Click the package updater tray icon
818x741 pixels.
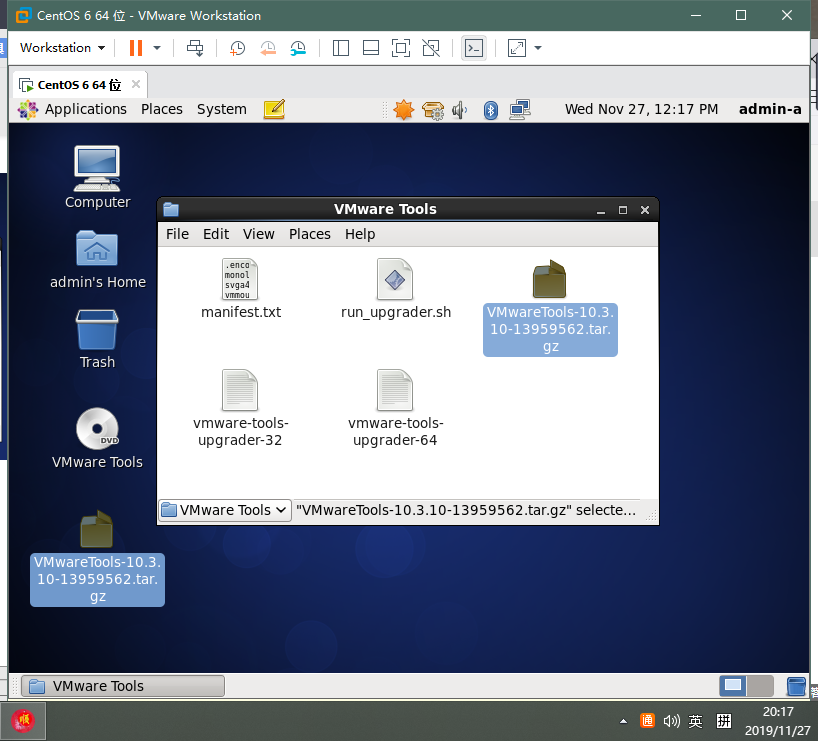pos(433,110)
